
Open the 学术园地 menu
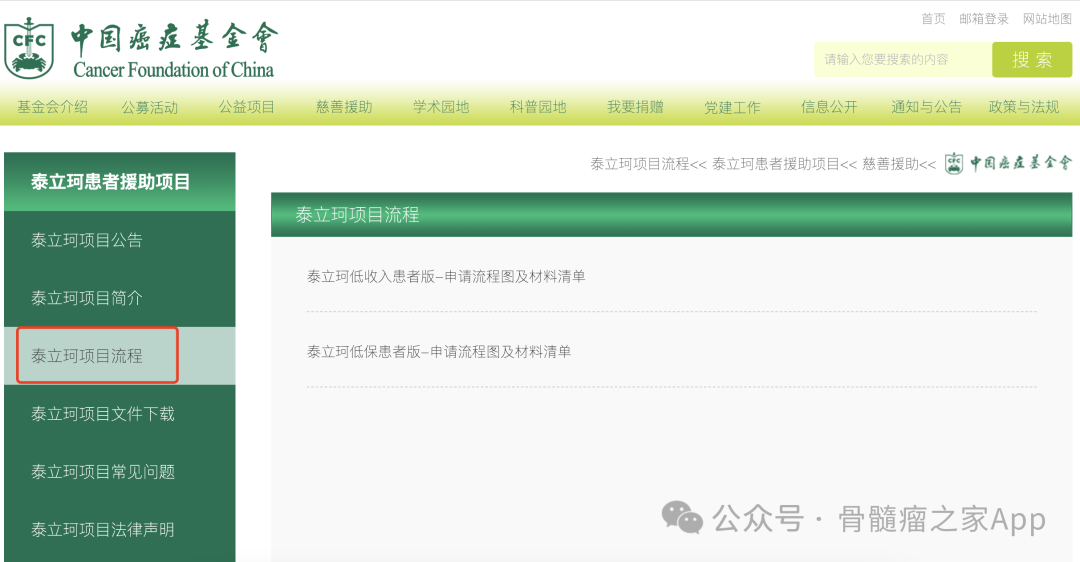[x=441, y=107]
